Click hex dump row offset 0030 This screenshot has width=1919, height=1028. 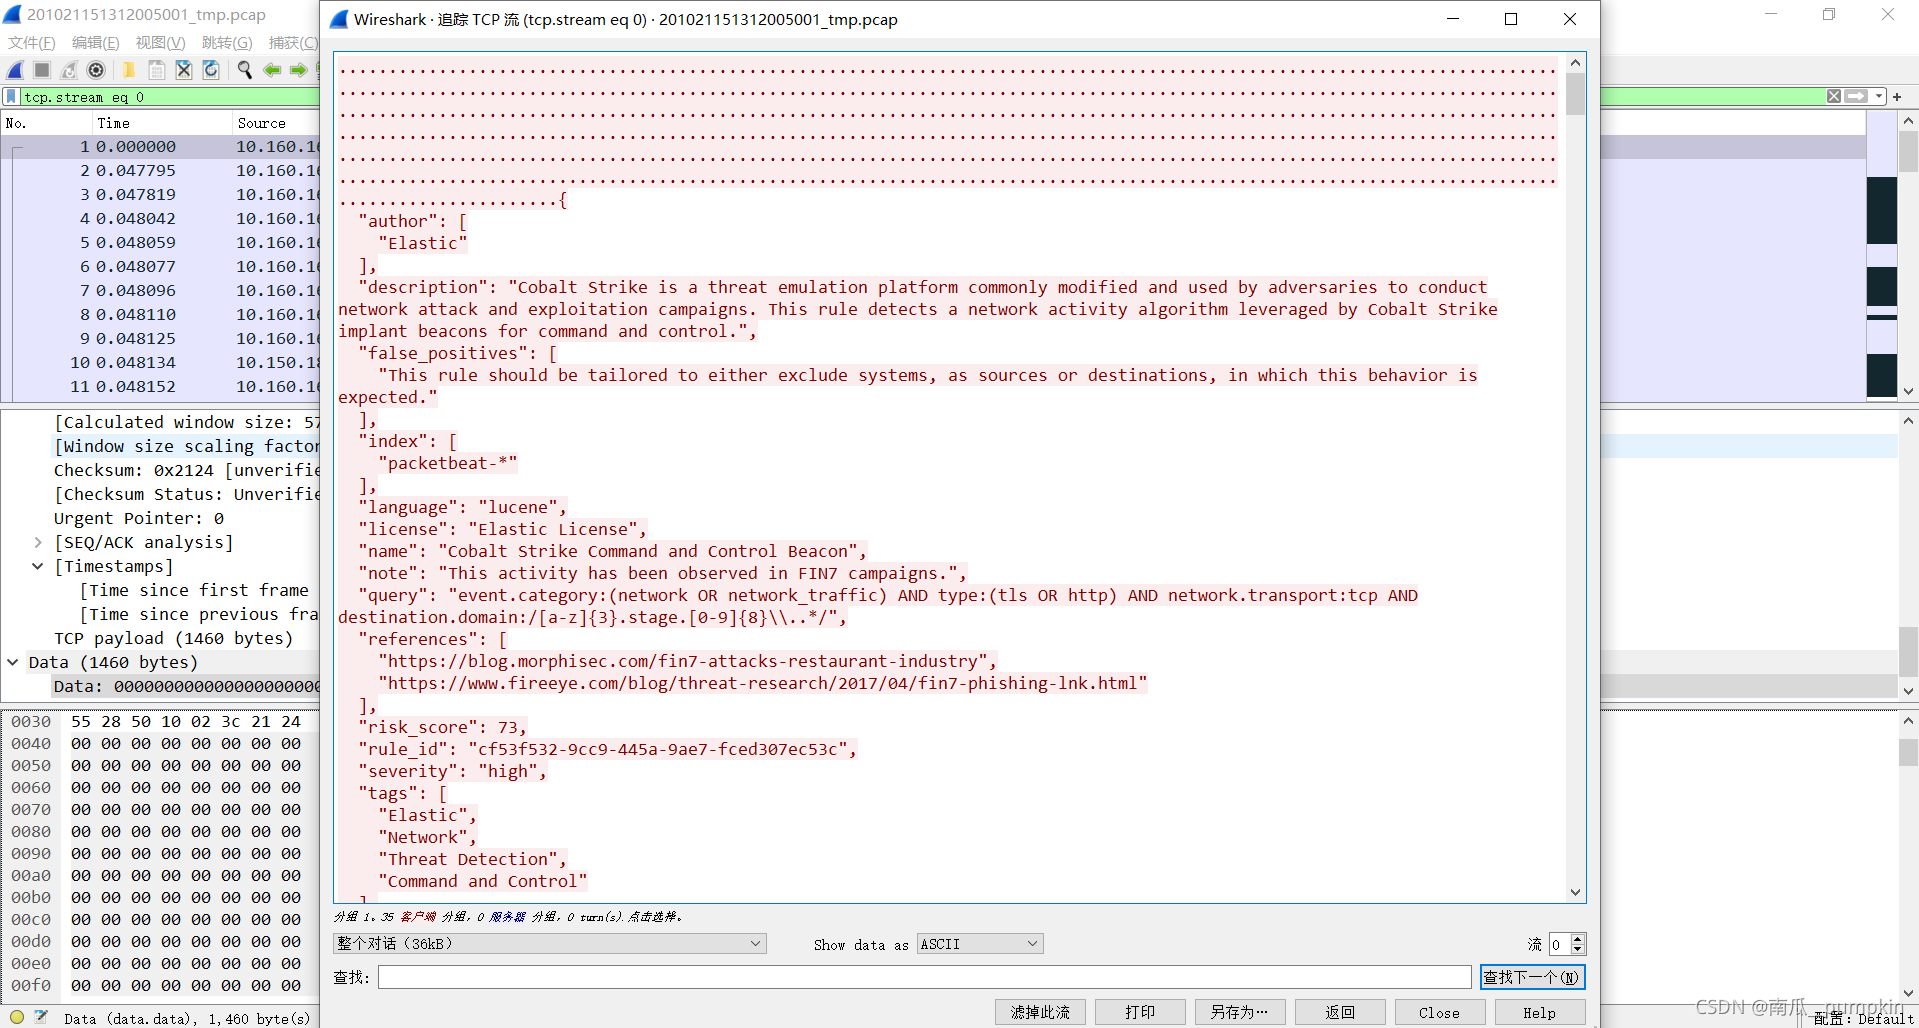point(31,721)
